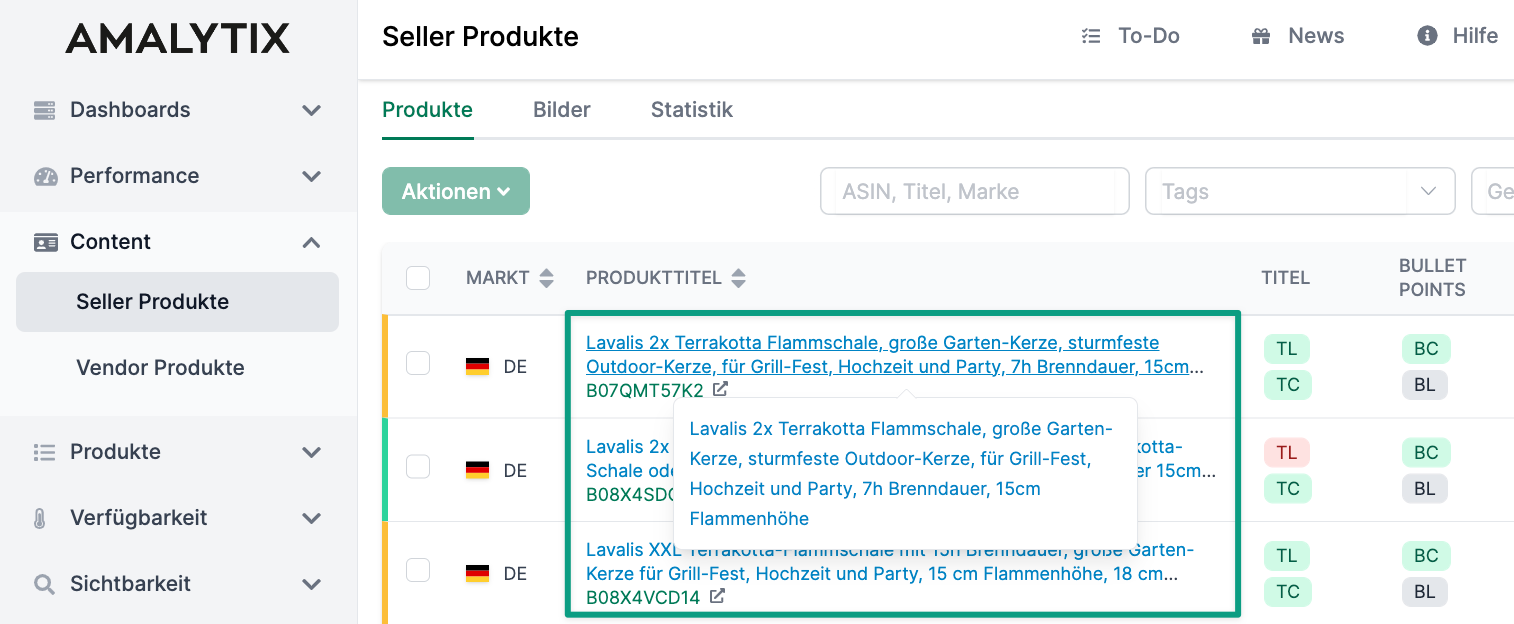Click the To-Do checklist icon
Viewport: 1514px width, 624px height.
coord(1091,36)
